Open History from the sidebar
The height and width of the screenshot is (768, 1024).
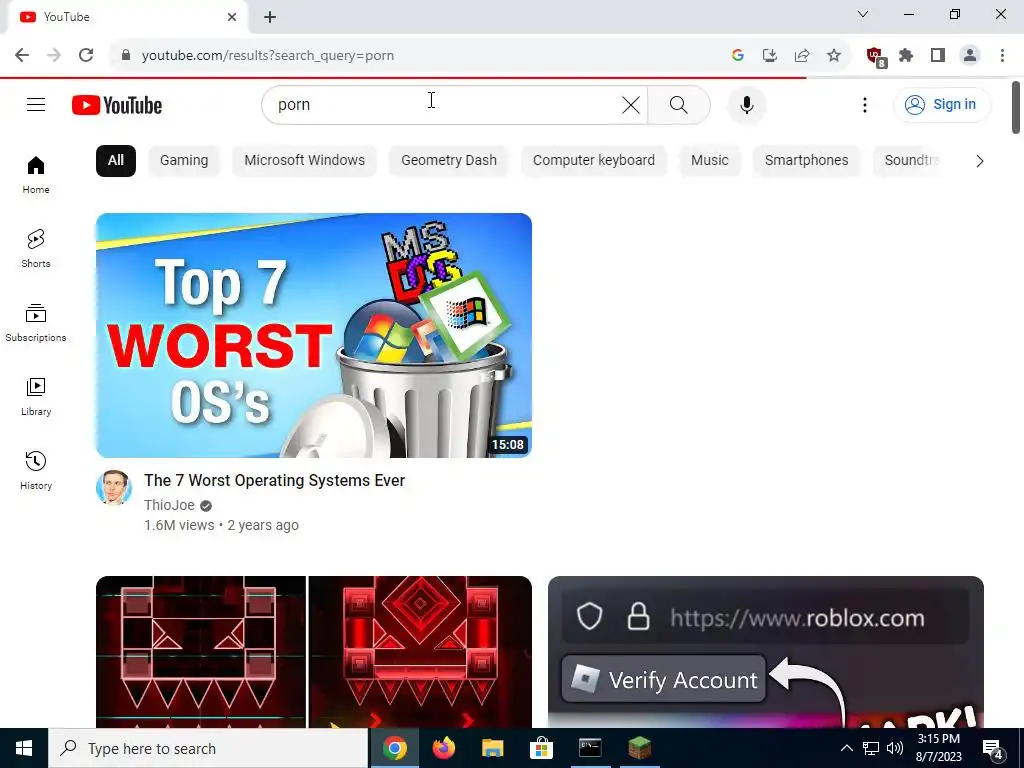point(36,470)
